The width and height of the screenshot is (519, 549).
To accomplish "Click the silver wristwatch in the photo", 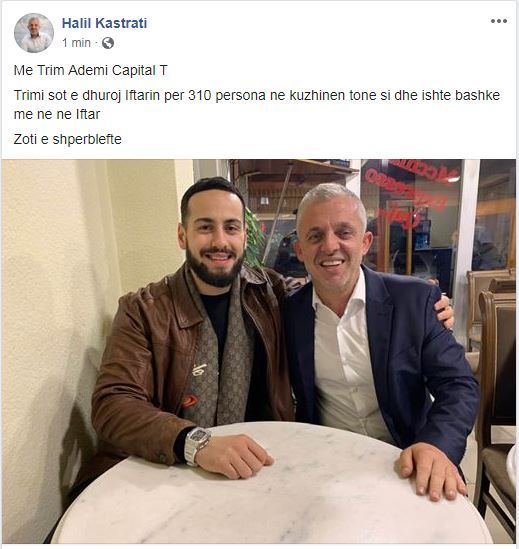I will click(196, 445).
